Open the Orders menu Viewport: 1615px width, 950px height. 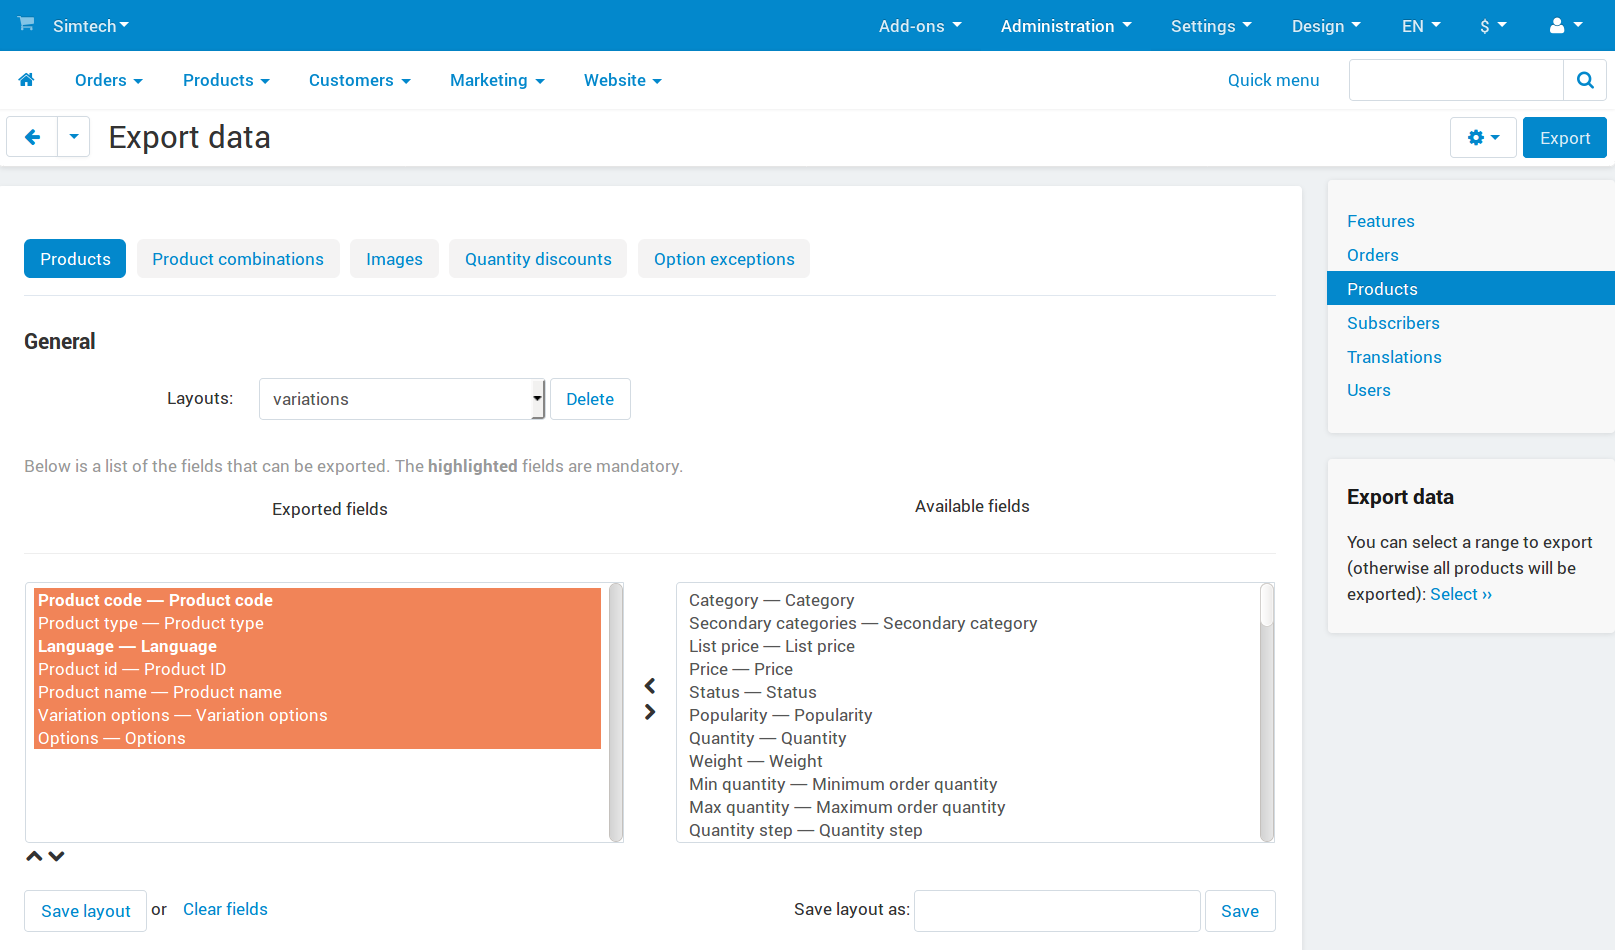(109, 80)
